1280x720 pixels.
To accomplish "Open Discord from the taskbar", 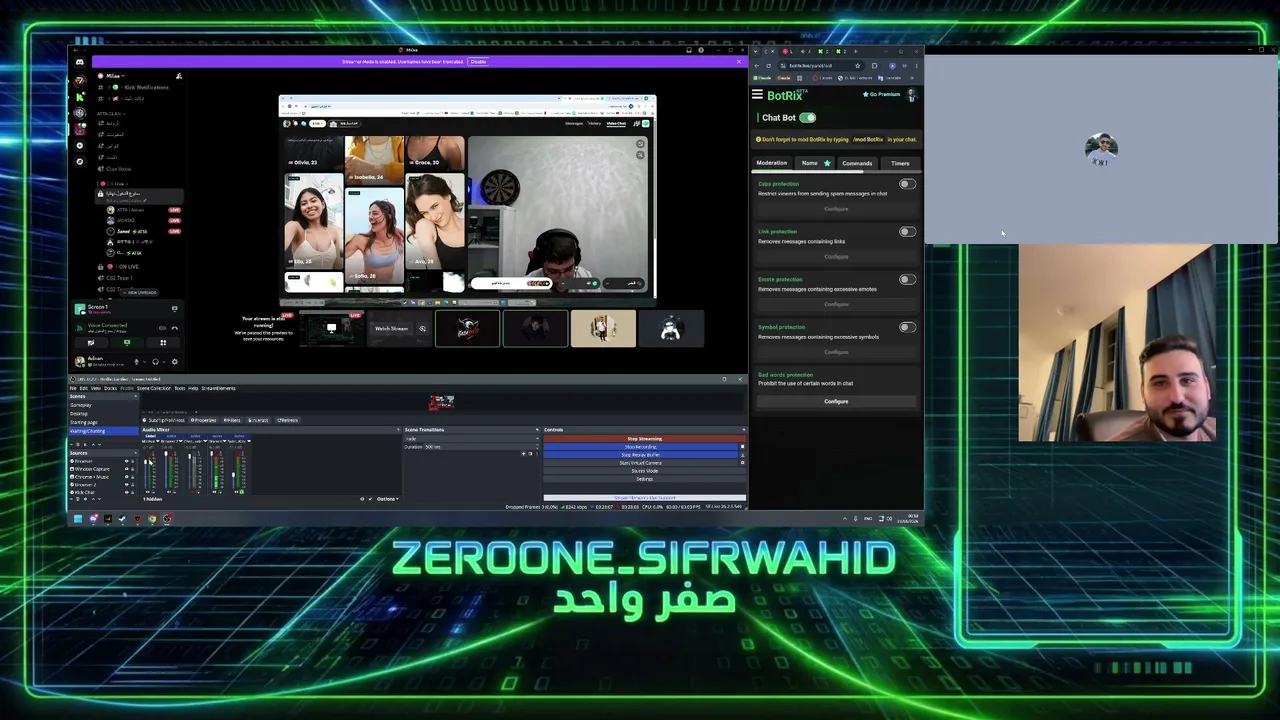I will tap(93, 519).
